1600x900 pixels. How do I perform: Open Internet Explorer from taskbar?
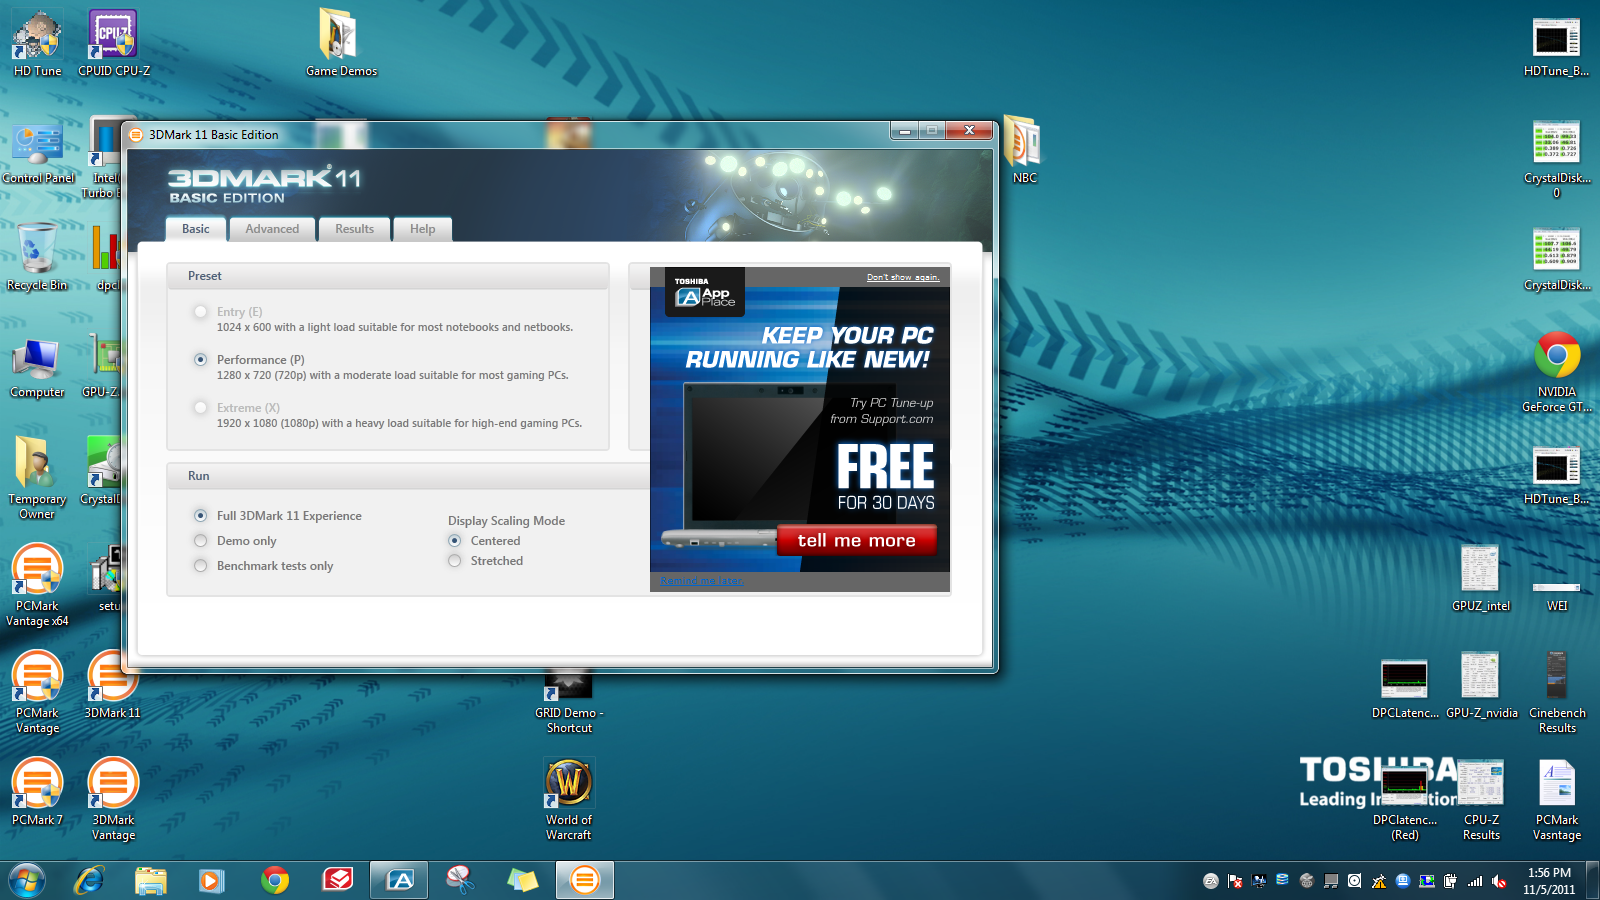(89, 880)
